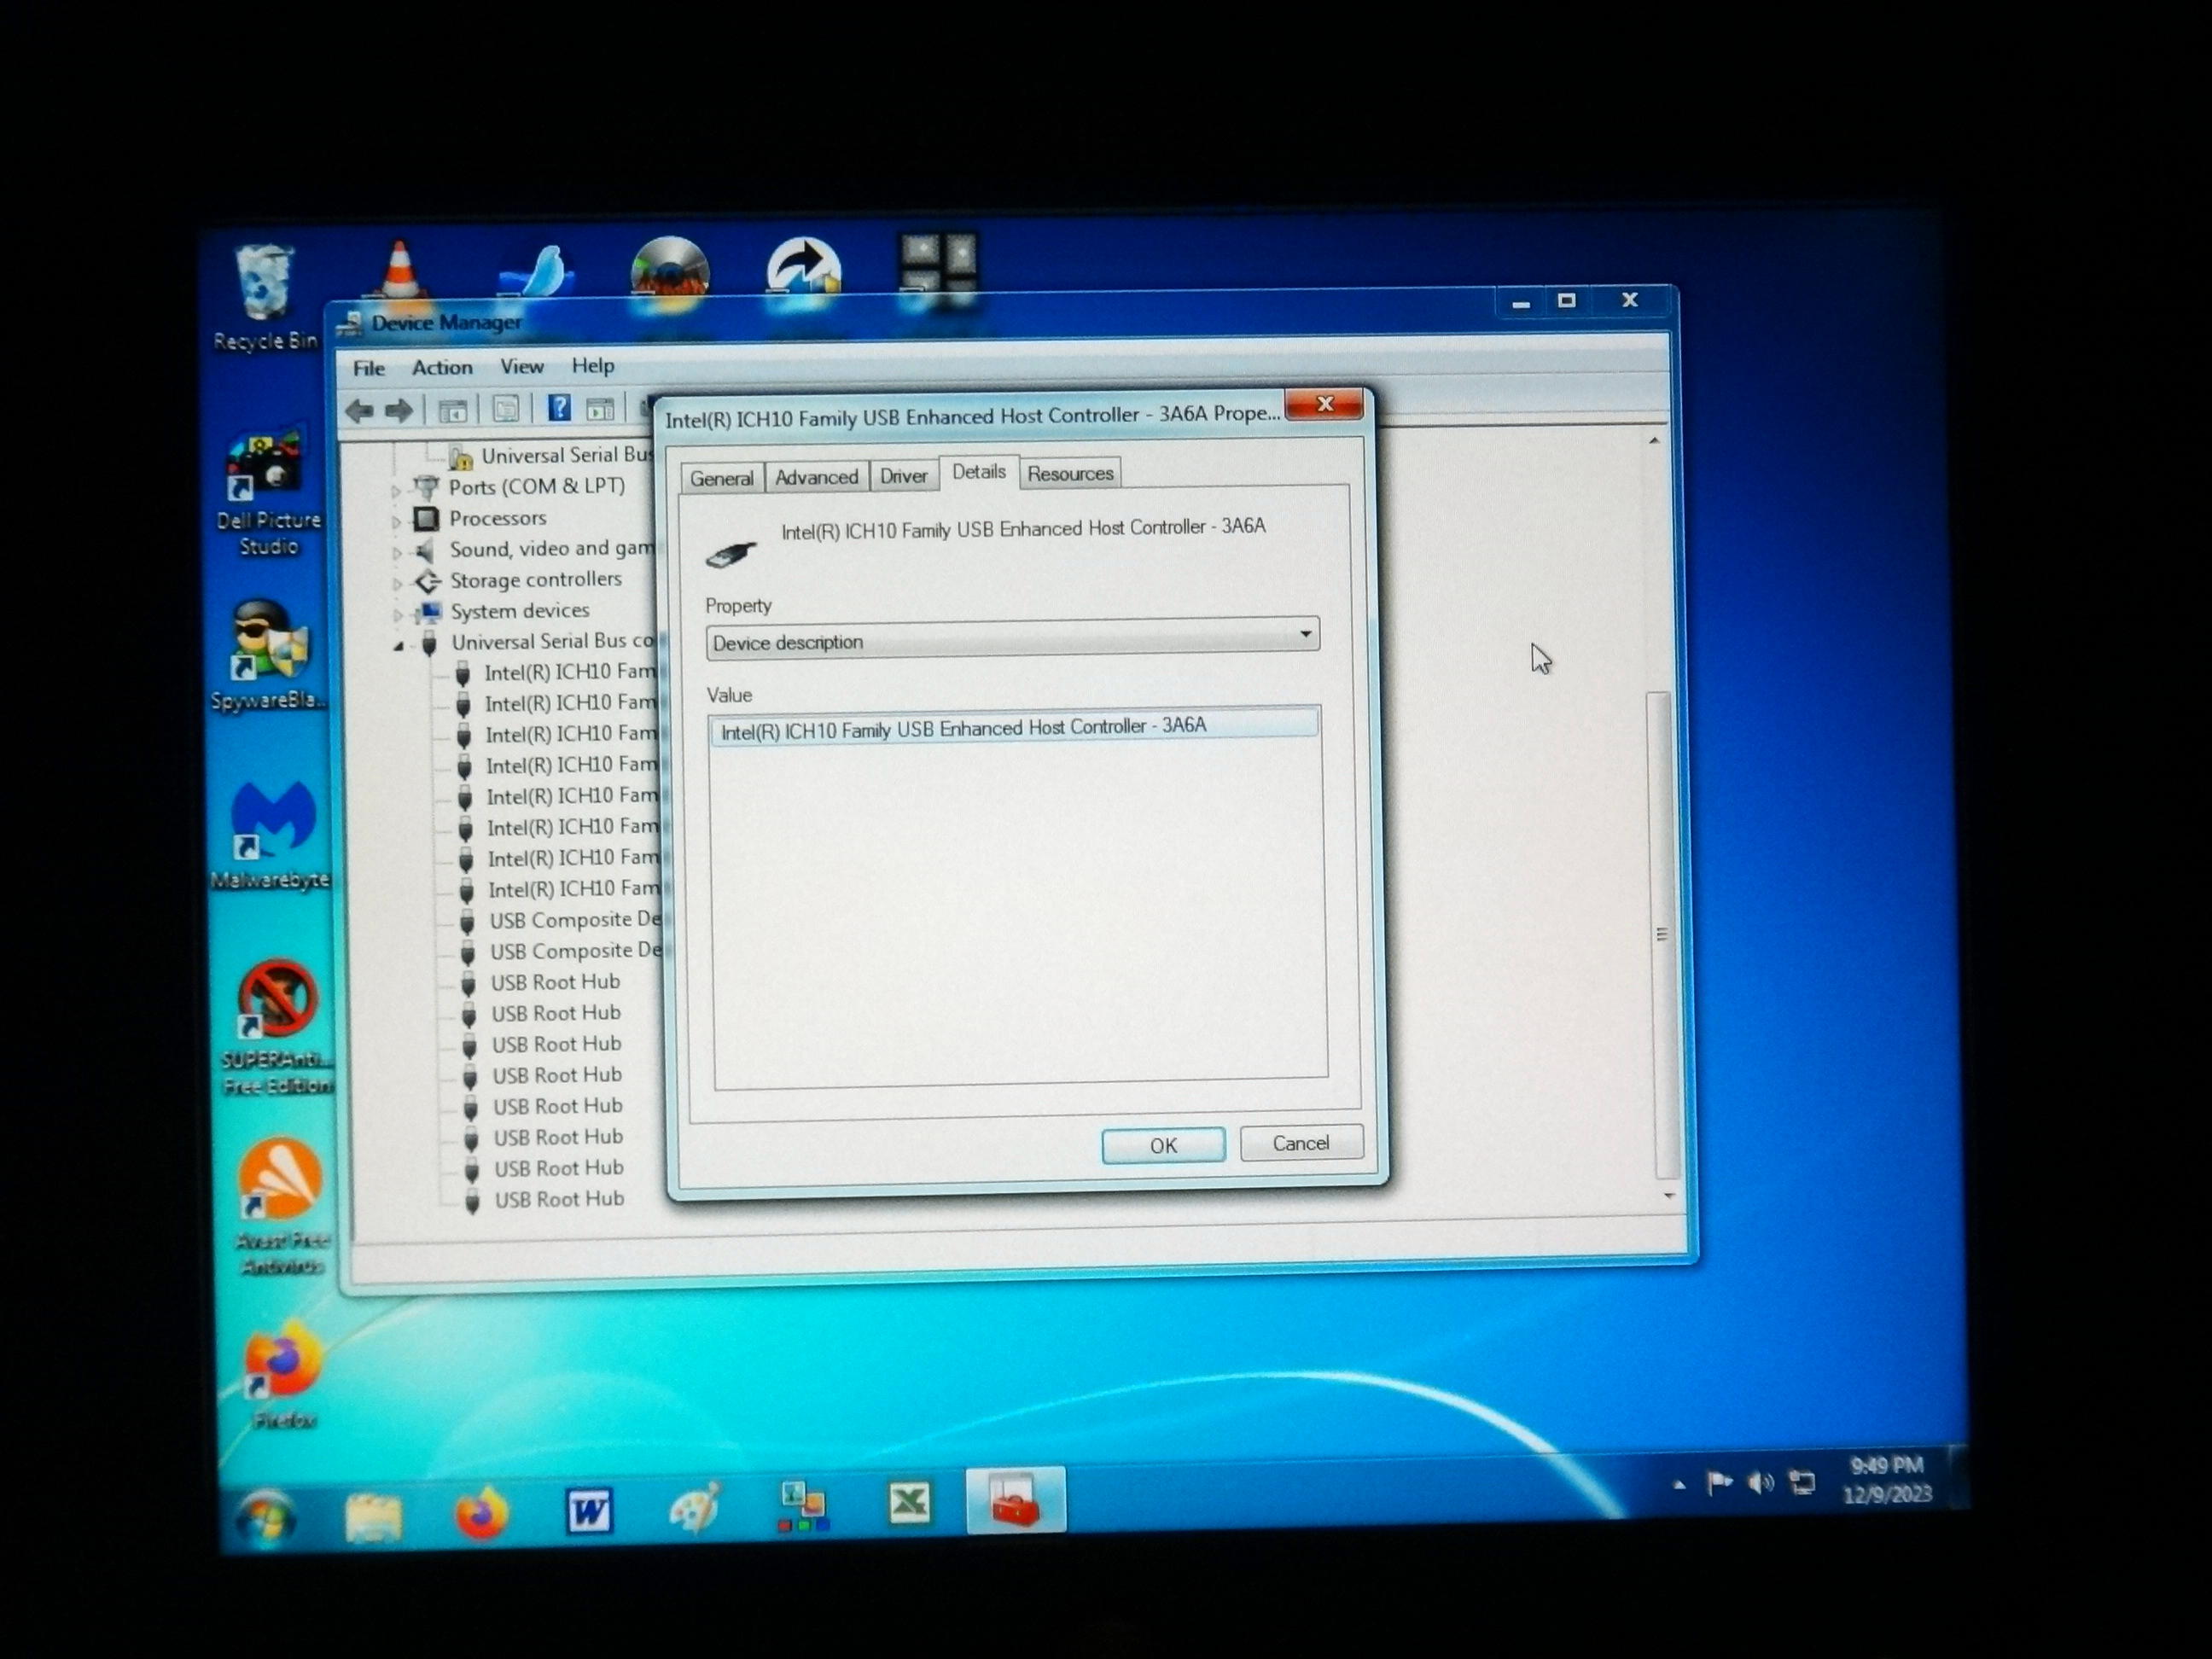Select the Malwarebytes desktop shortcut
Viewport: 2212px width, 1659px height.
[272, 835]
